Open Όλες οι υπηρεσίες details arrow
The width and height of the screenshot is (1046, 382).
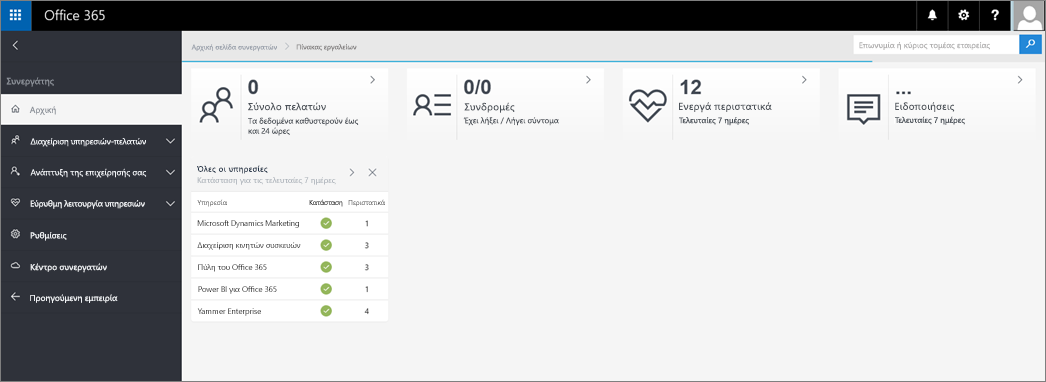(x=352, y=172)
